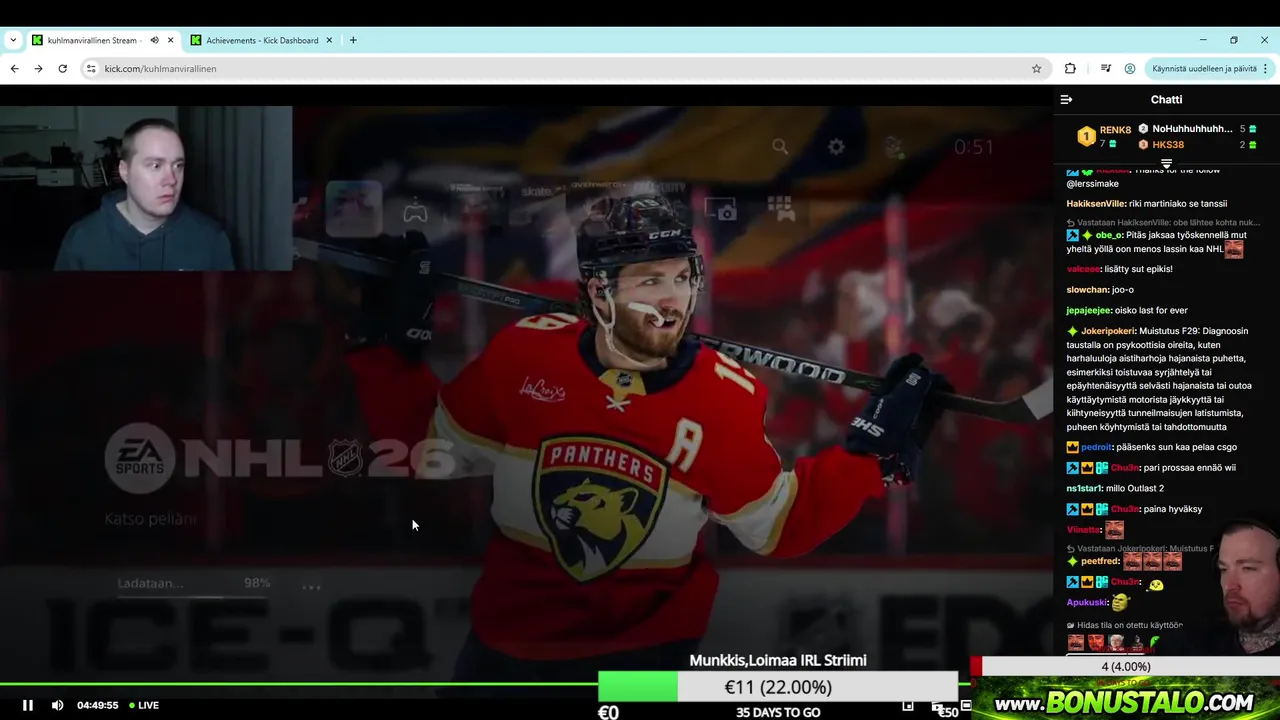Click valceee username in chat
Image resolution: width=1280 pixels, height=720 pixels.
(x=1084, y=269)
